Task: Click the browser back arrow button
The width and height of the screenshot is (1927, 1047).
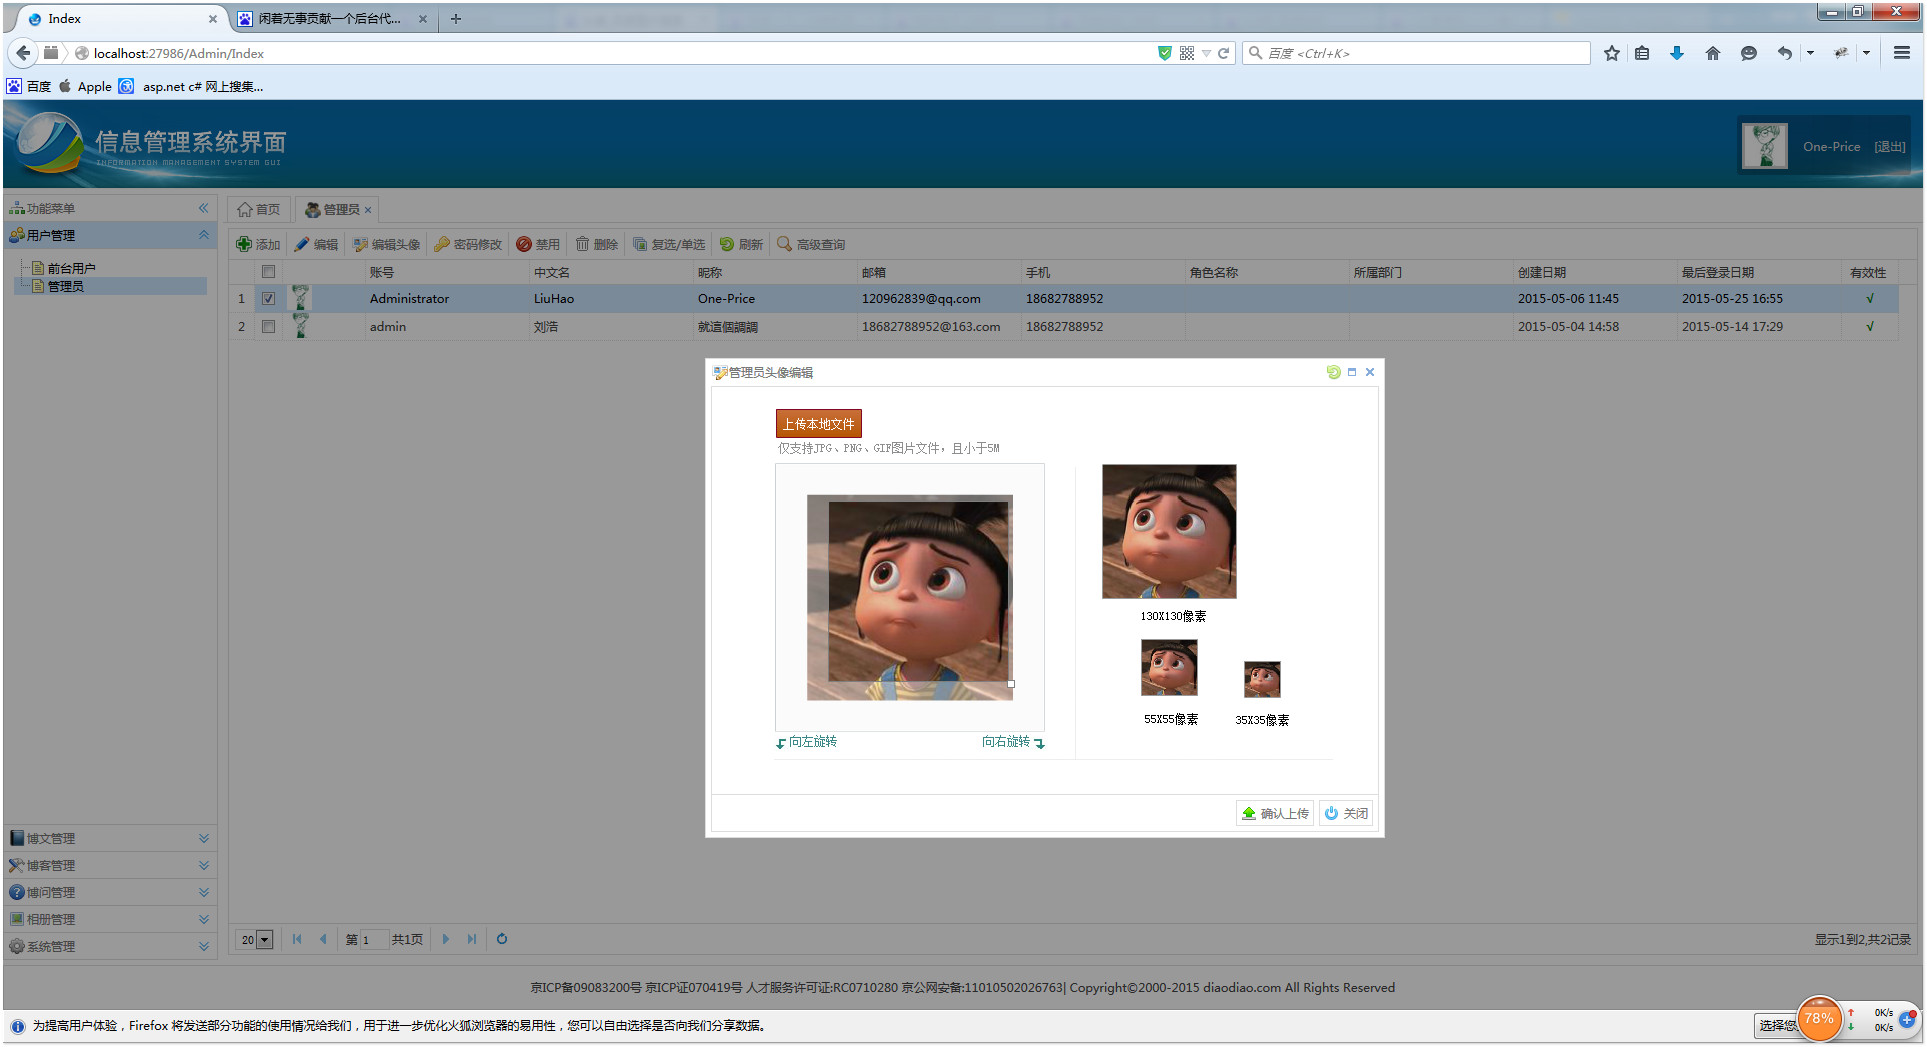Action: pyautogui.click(x=23, y=53)
